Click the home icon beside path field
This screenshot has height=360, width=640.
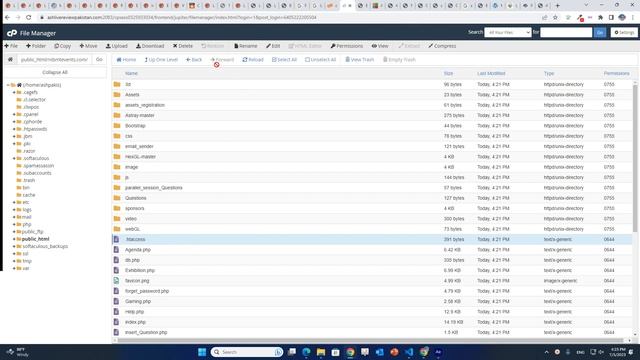10,60
